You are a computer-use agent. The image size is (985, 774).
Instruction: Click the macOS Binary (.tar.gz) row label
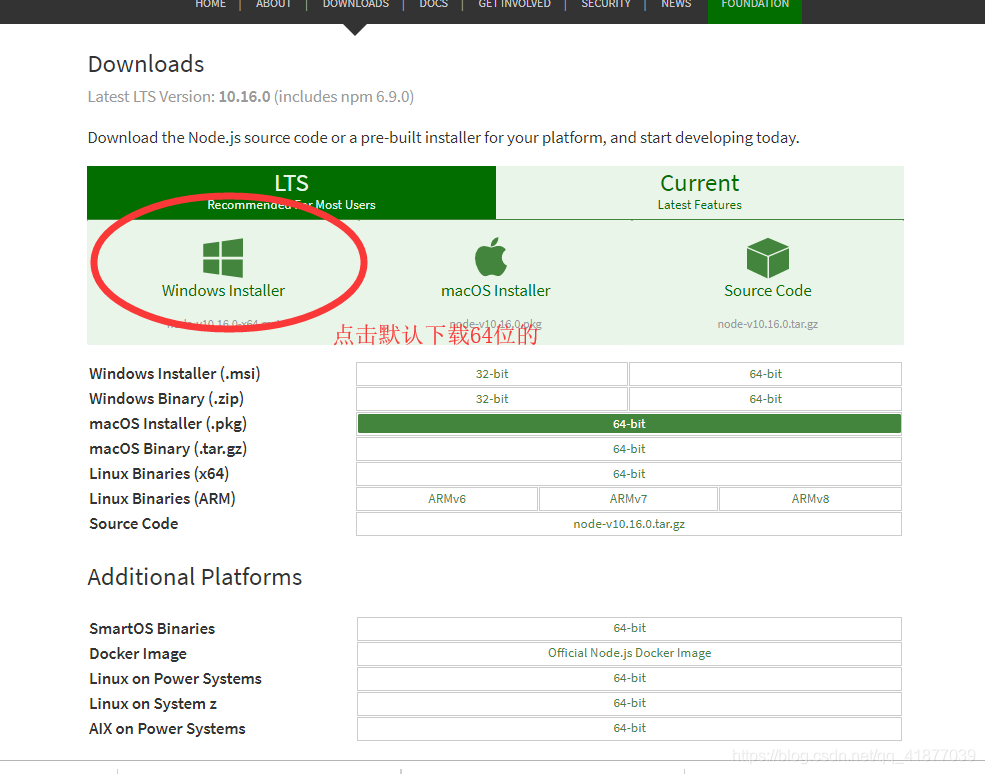click(x=168, y=449)
